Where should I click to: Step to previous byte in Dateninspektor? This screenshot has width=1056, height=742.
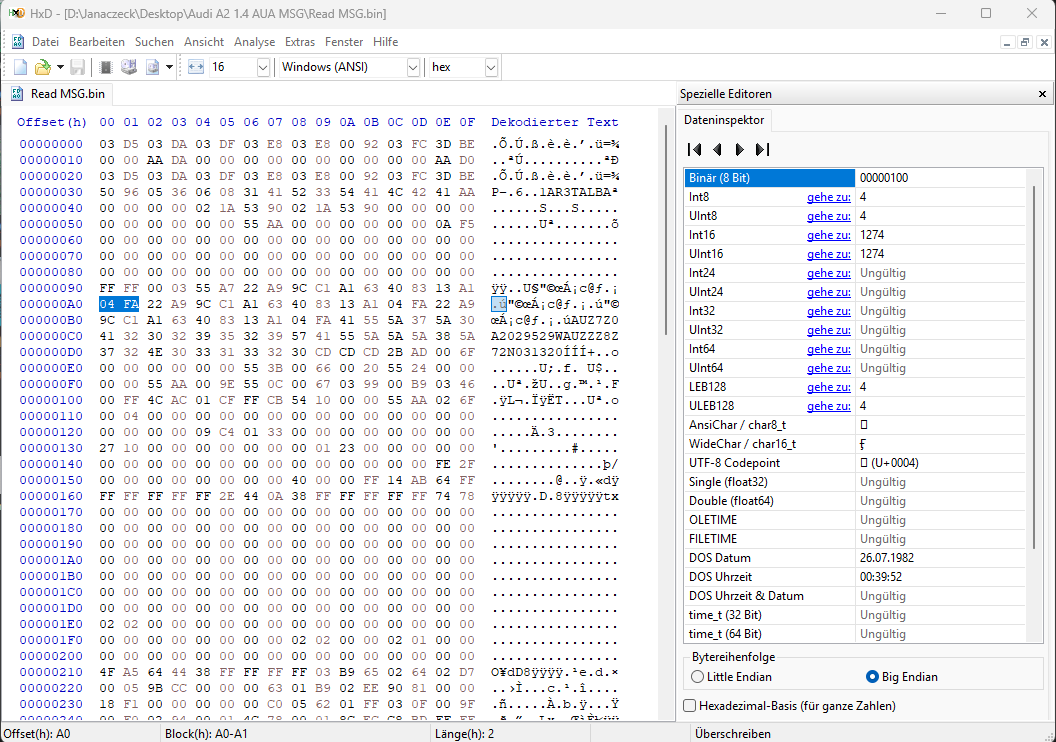coord(717,149)
